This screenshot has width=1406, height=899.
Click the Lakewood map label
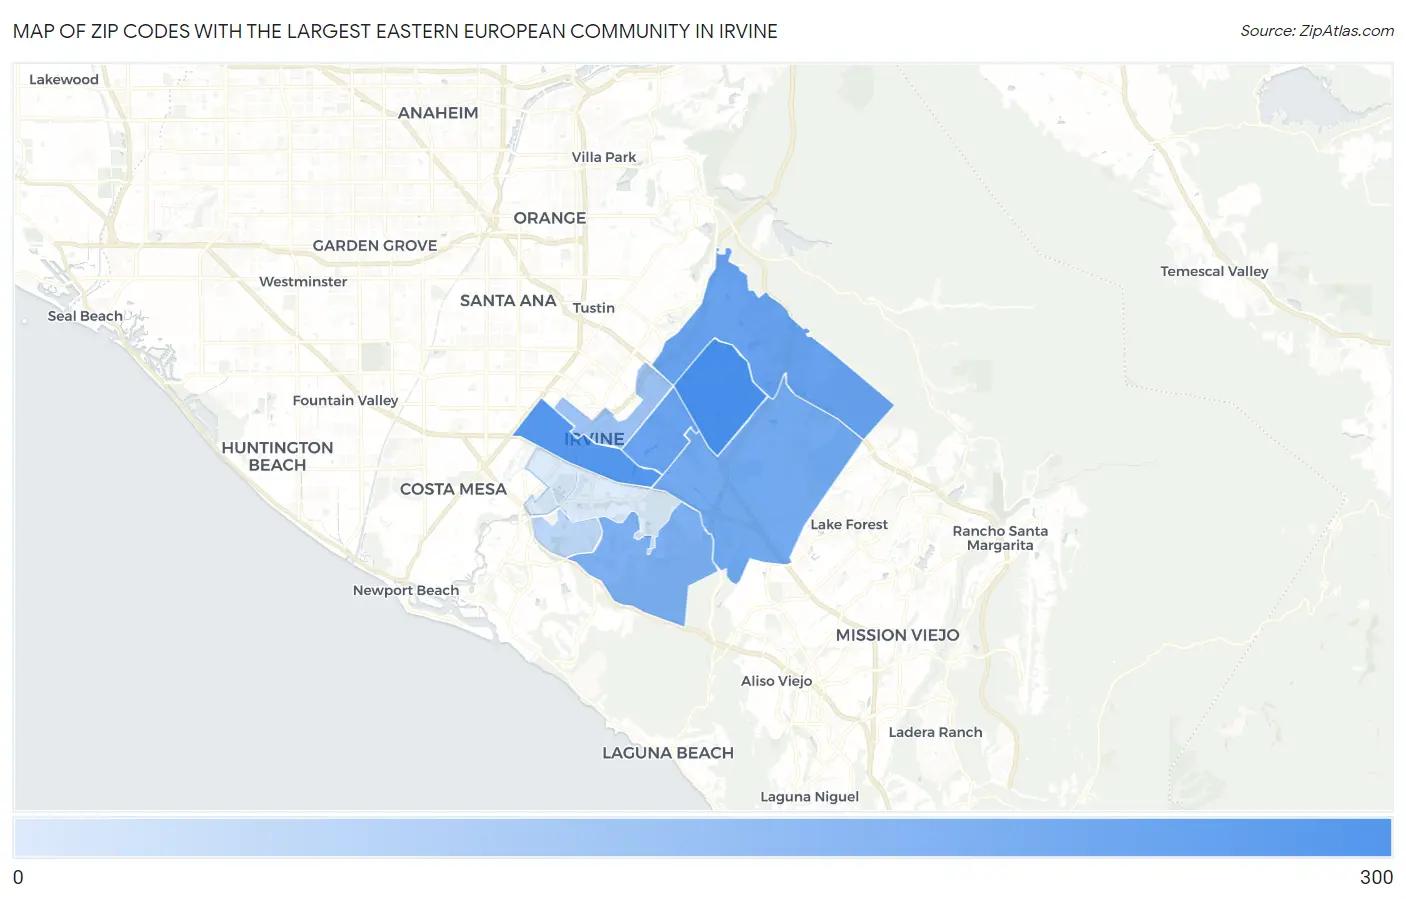(x=64, y=80)
